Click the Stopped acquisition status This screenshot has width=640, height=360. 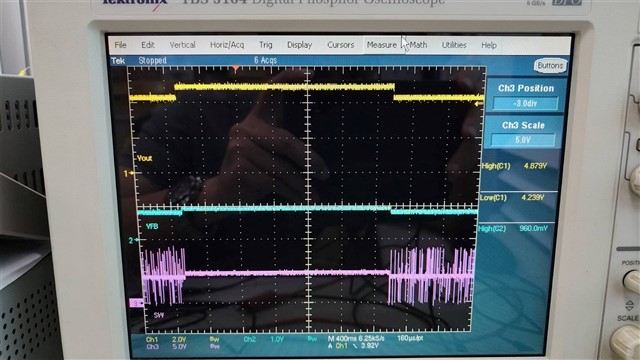coord(152,60)
